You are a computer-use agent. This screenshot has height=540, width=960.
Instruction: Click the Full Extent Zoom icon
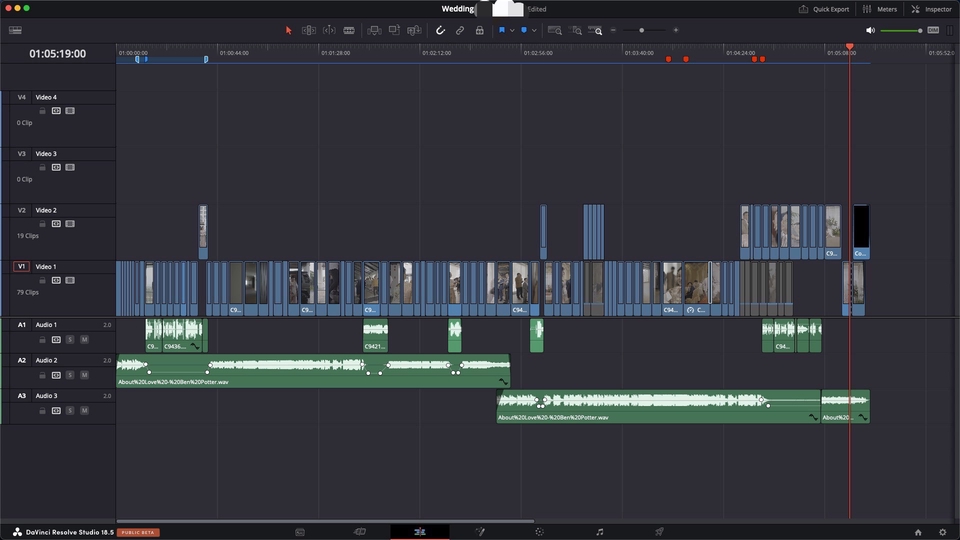[x=555, y=30]
